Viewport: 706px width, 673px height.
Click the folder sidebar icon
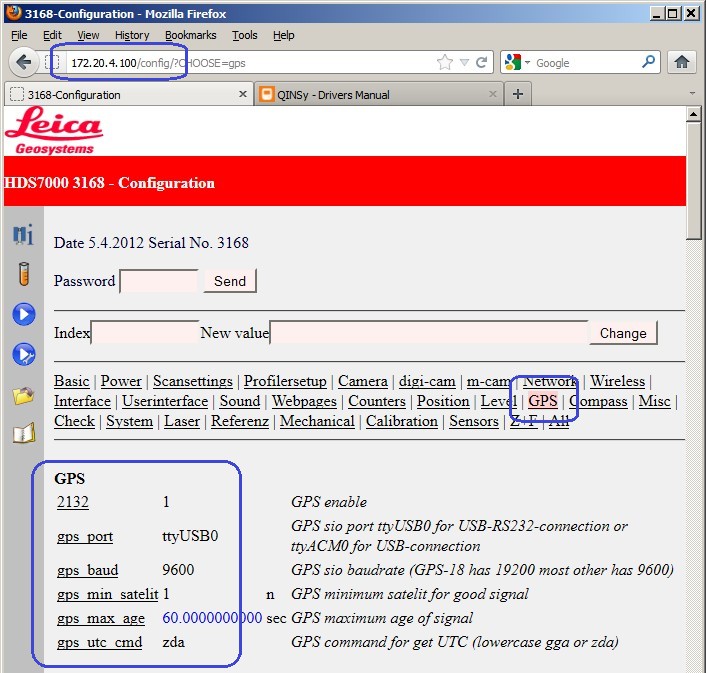(23, 395)
